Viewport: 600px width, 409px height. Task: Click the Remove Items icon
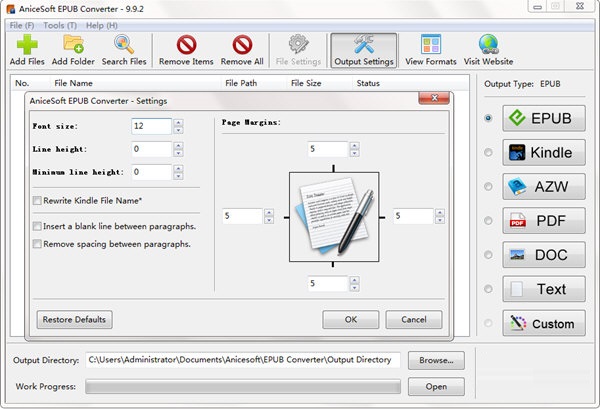point(186,45)
